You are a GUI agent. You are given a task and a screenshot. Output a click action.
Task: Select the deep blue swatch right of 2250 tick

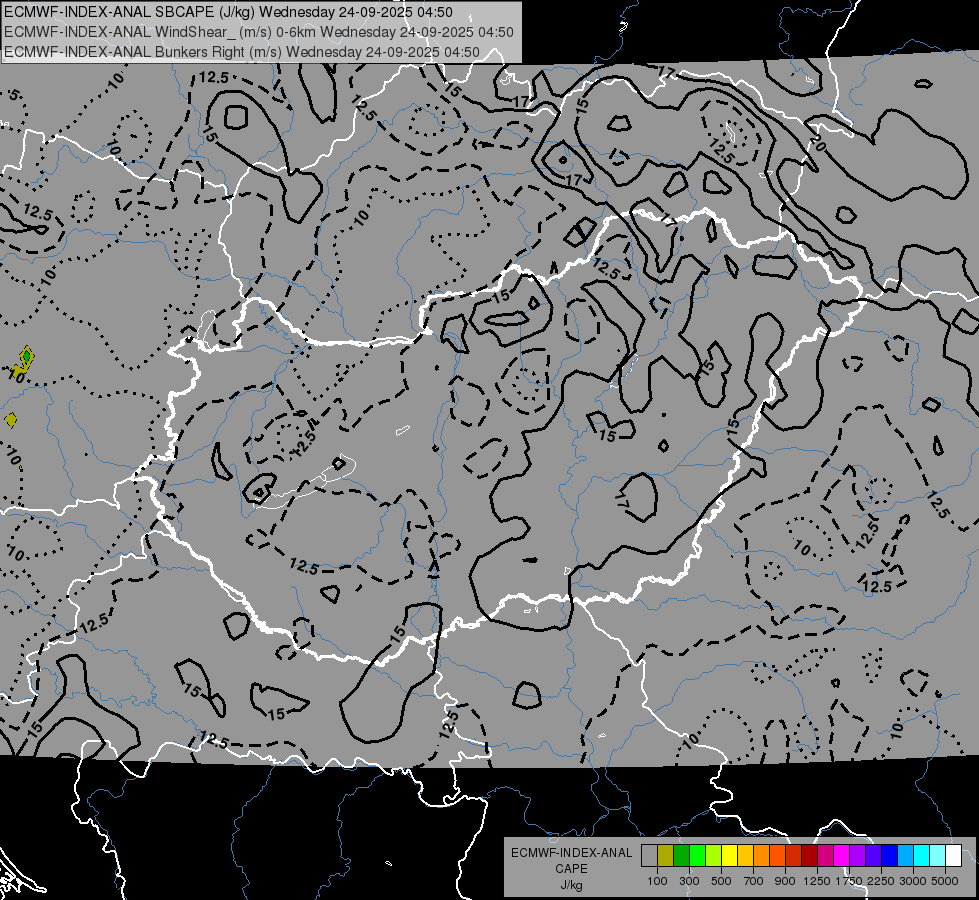(890, 856)
